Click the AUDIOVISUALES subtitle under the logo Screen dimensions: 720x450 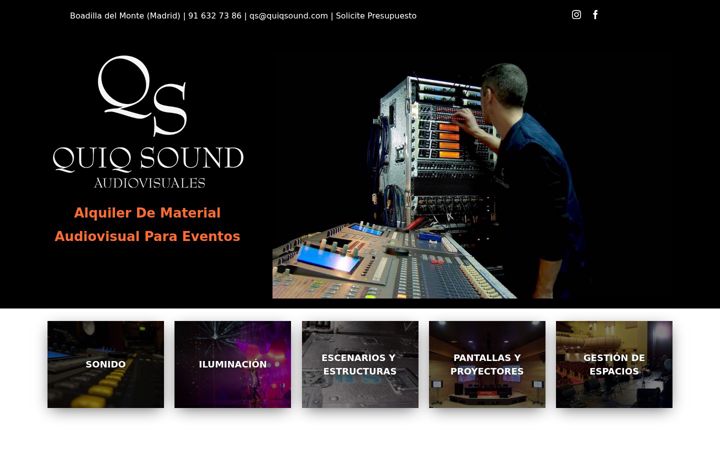coord(150,183)
